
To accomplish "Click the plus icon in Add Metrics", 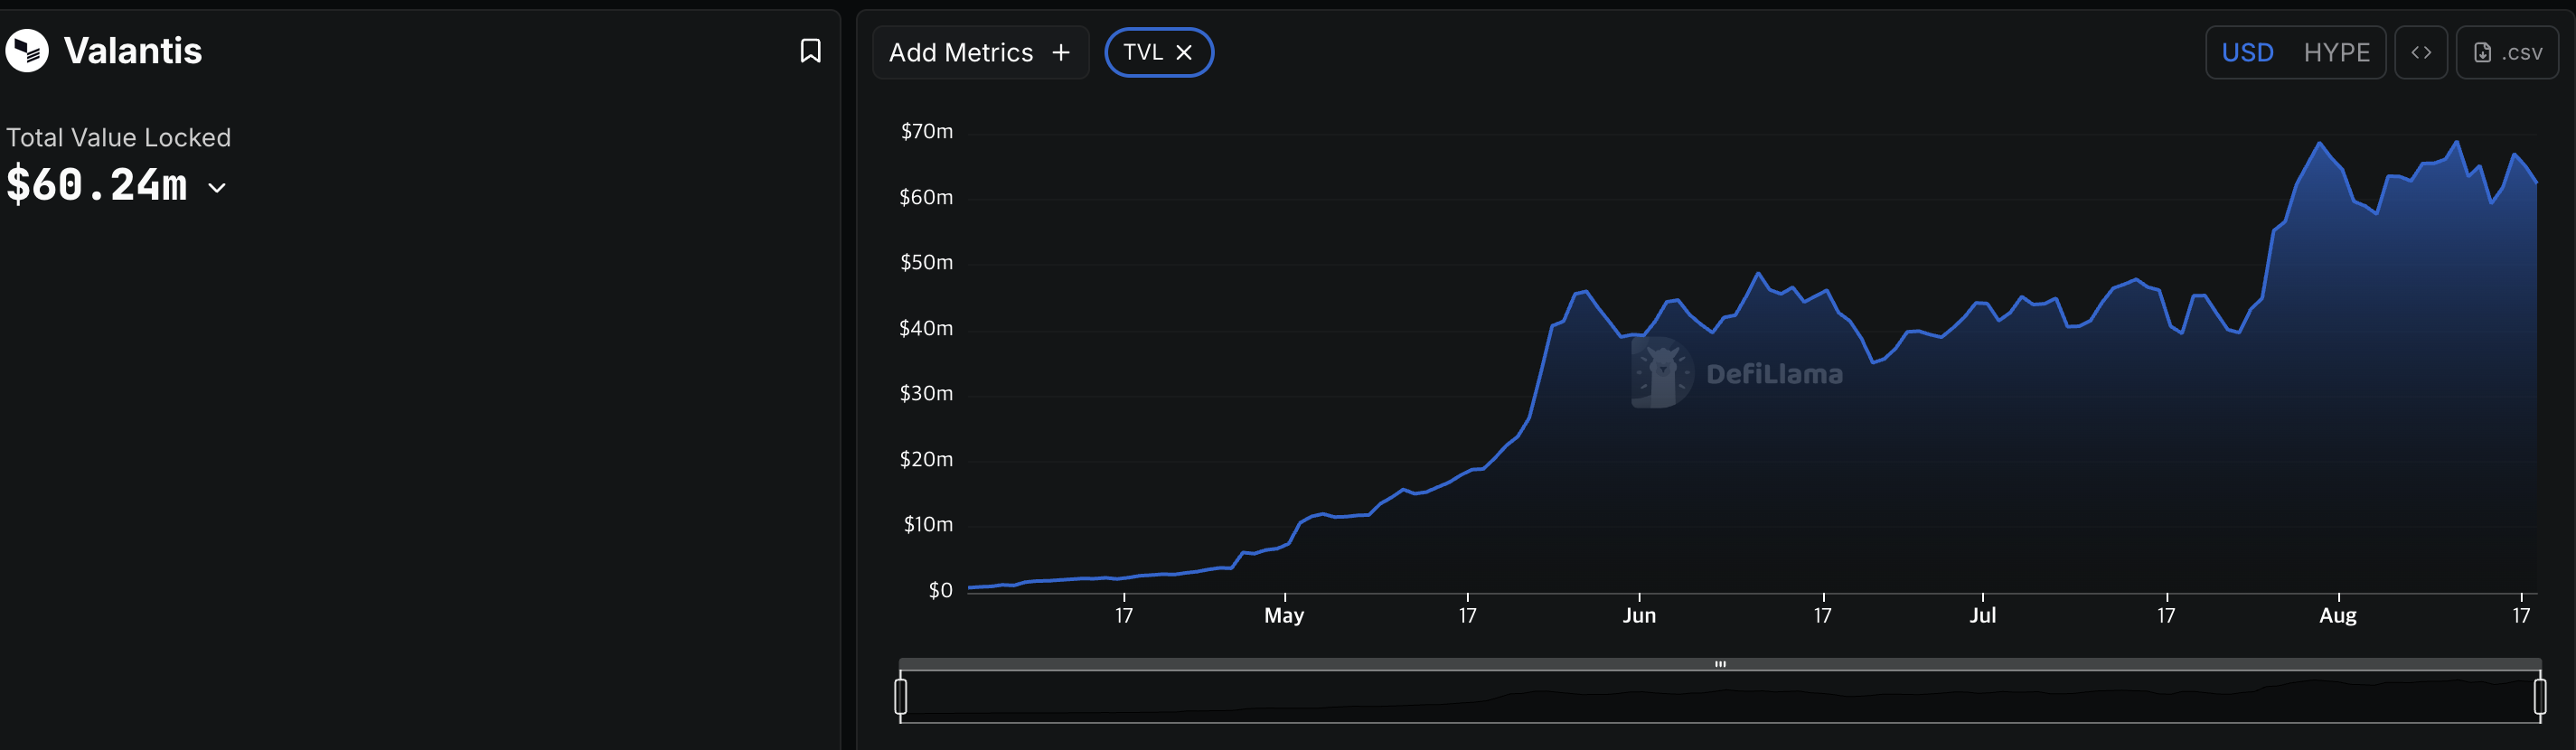I will coord(1061,52).
